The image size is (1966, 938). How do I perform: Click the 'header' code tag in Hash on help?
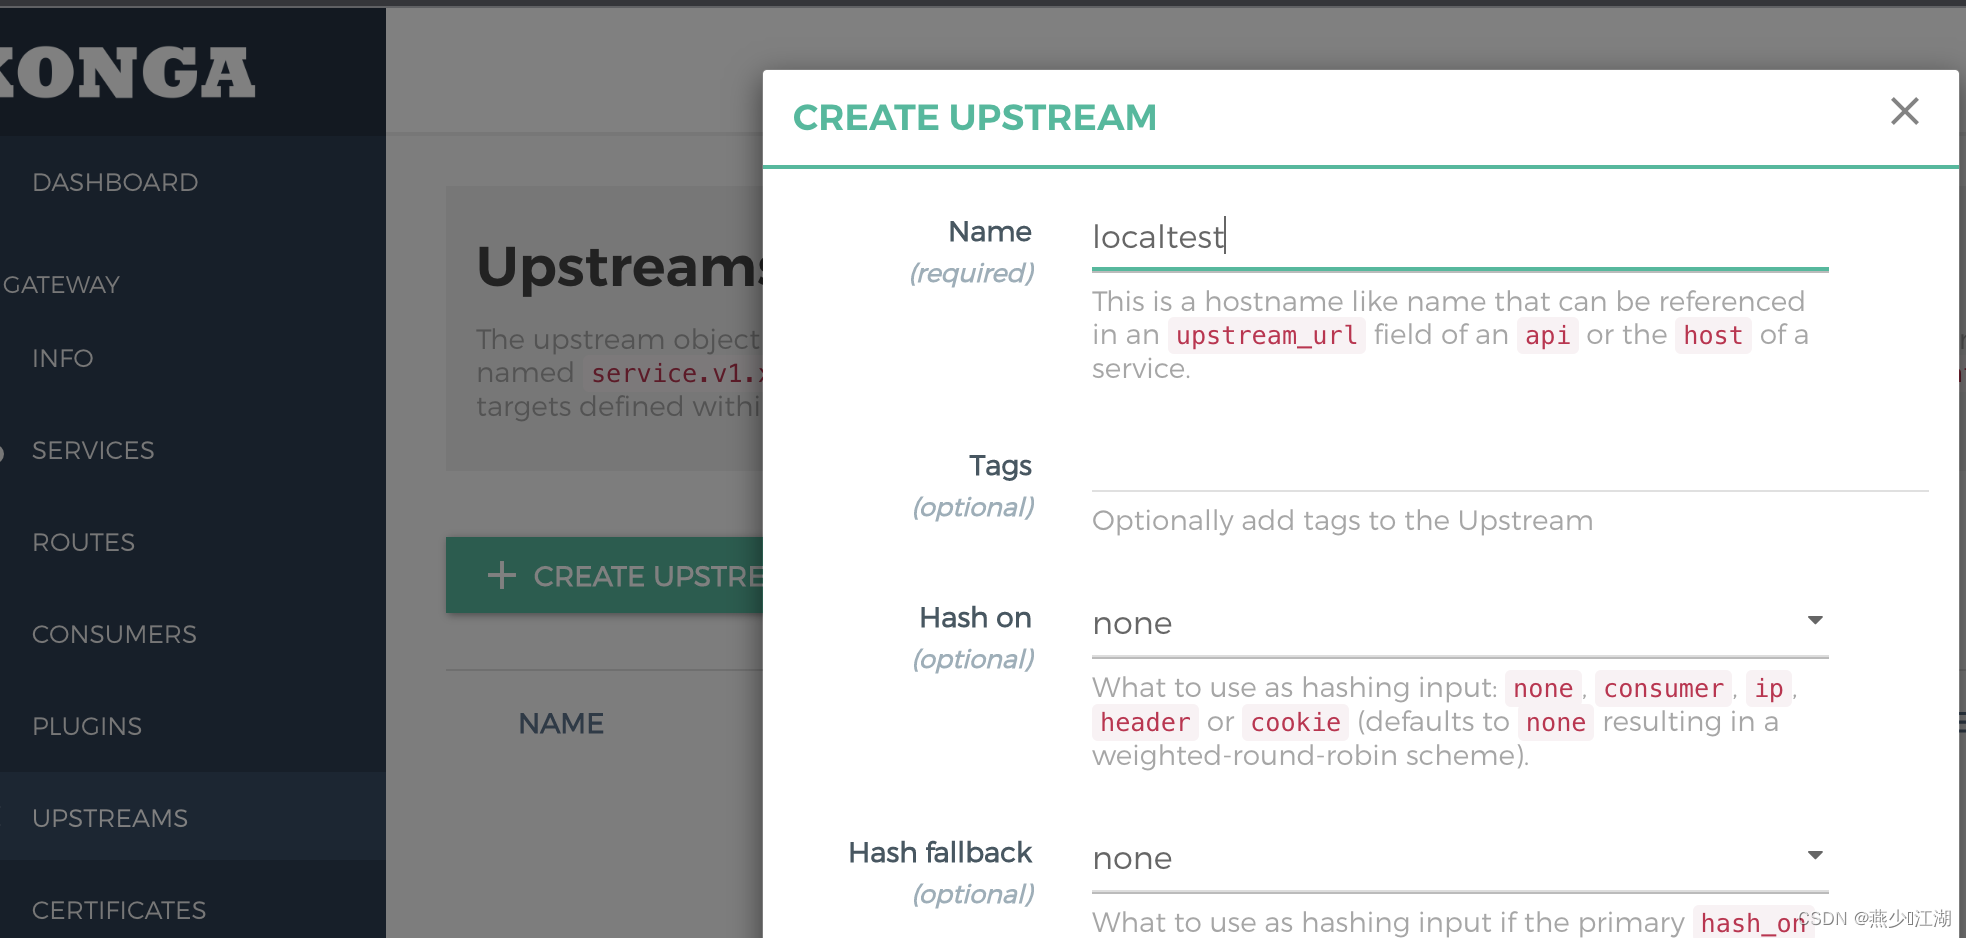click(x=1145, y=722)
